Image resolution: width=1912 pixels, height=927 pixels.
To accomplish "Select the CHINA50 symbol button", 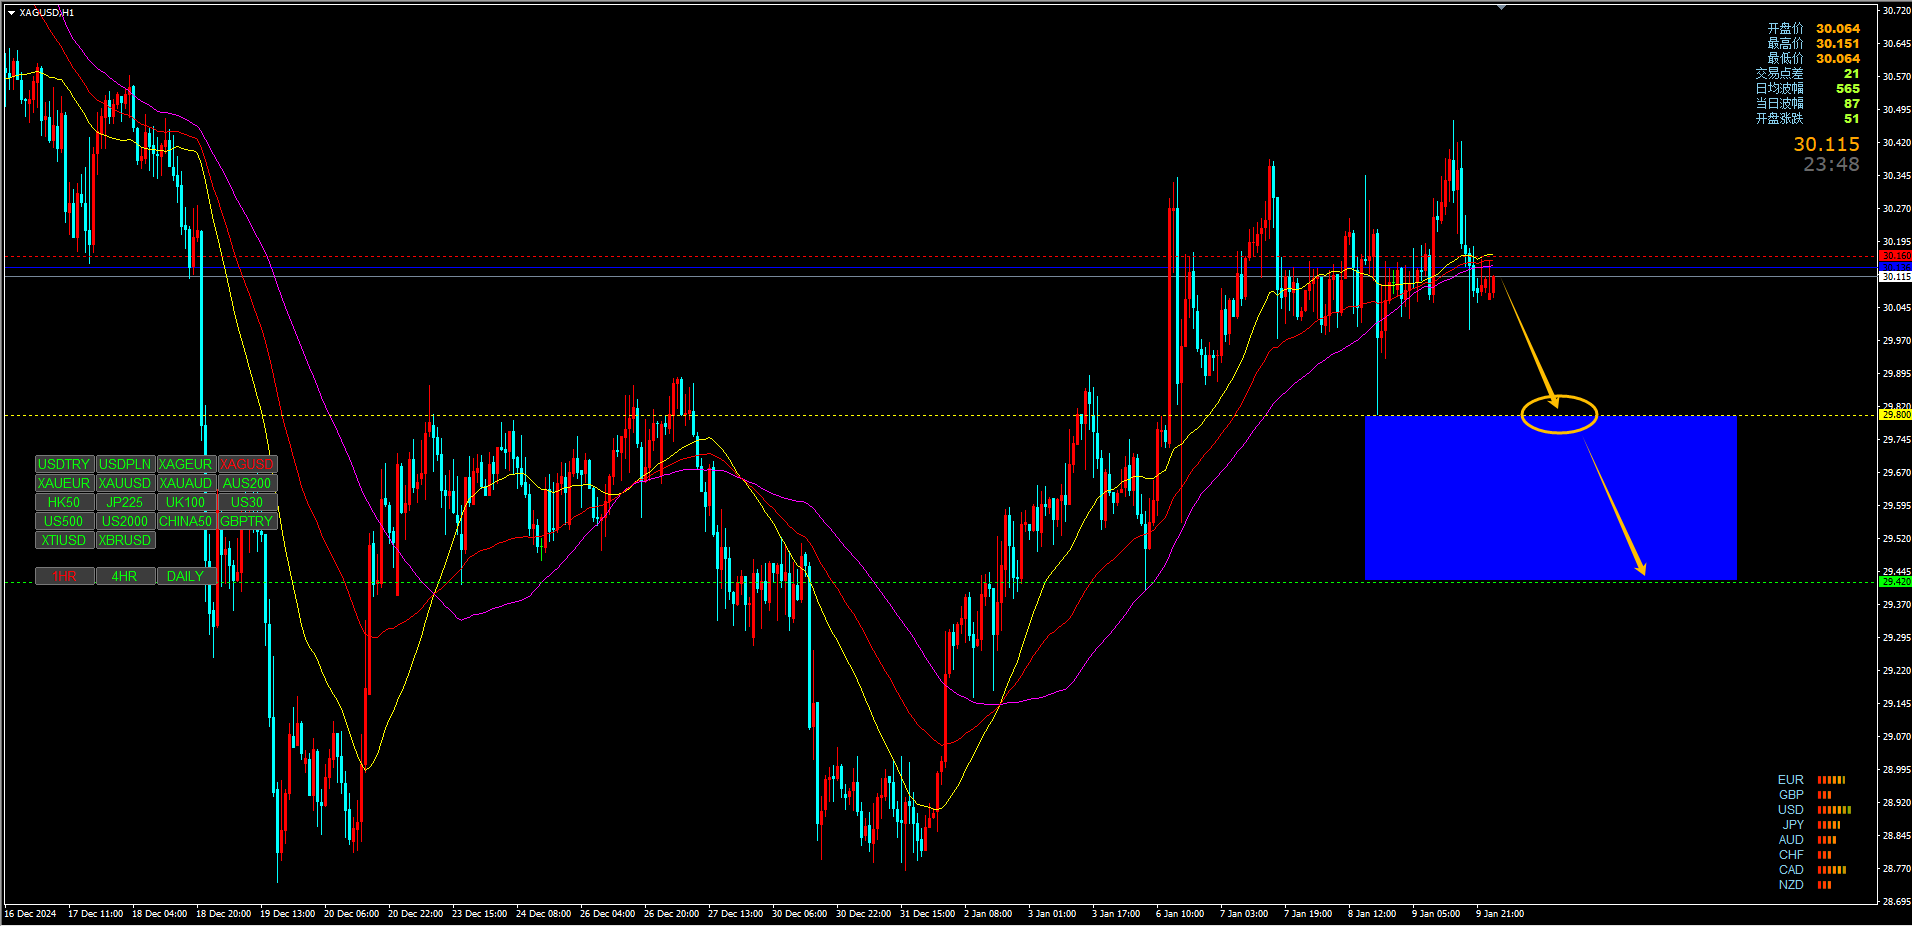I will tap(186, 521).
